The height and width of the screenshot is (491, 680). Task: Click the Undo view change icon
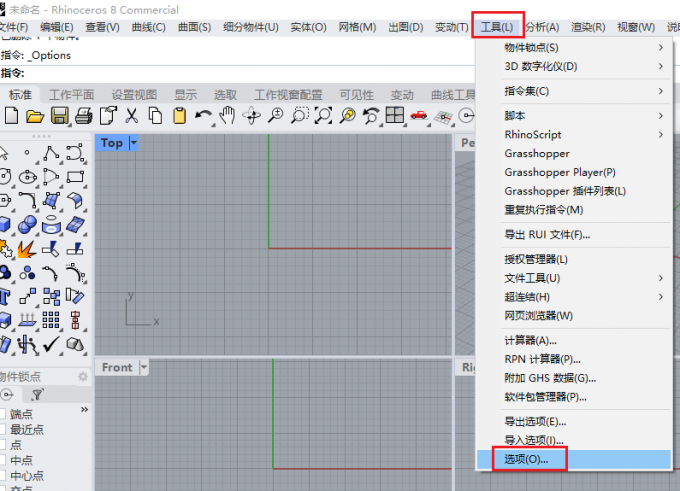pyautogui.click(x=371, y=116)
